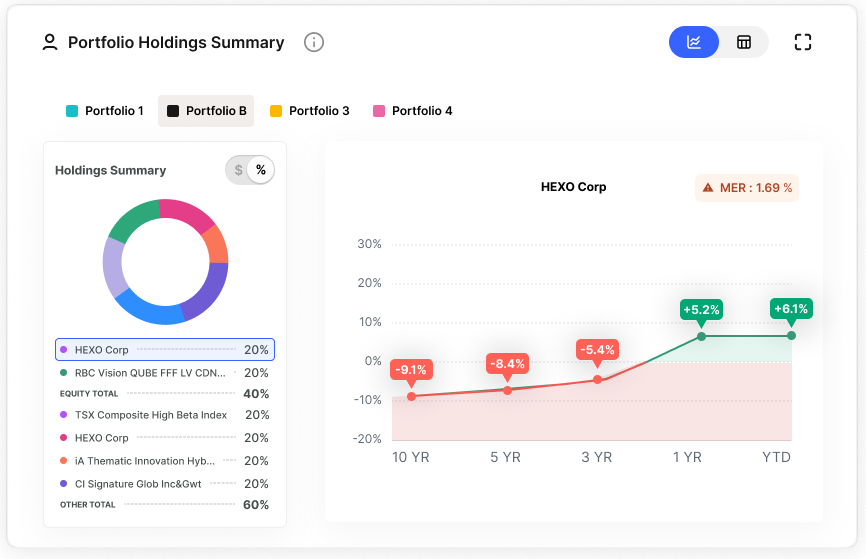Click the blue donut chart segment
866x559 pixels.
tap(148, 309)
